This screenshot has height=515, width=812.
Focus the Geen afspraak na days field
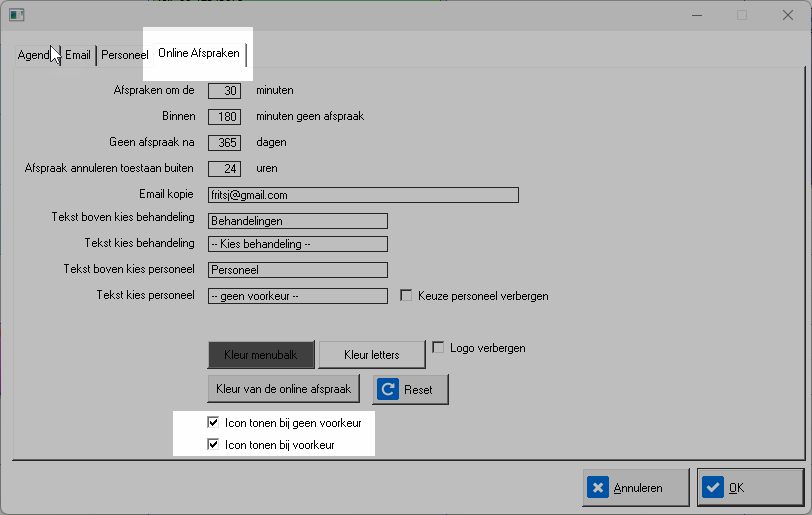pyautogui.click(x=225, y=143)
